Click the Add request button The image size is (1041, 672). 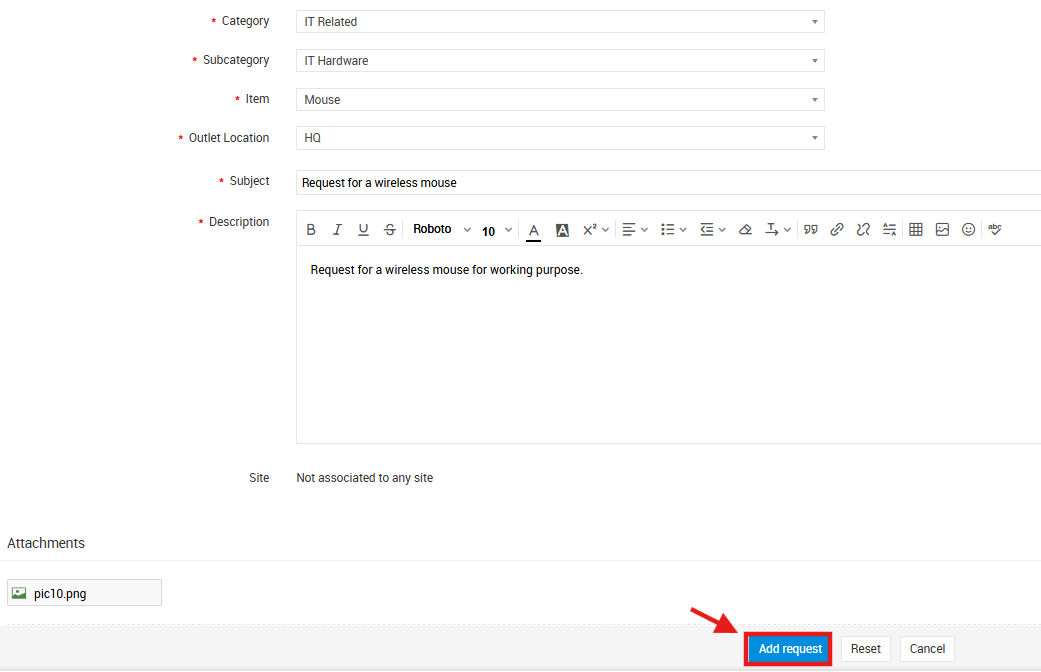coord(790,649)
